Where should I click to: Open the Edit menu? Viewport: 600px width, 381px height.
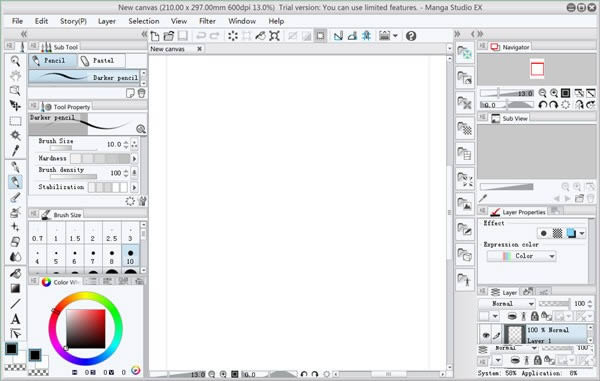(41, 21)
